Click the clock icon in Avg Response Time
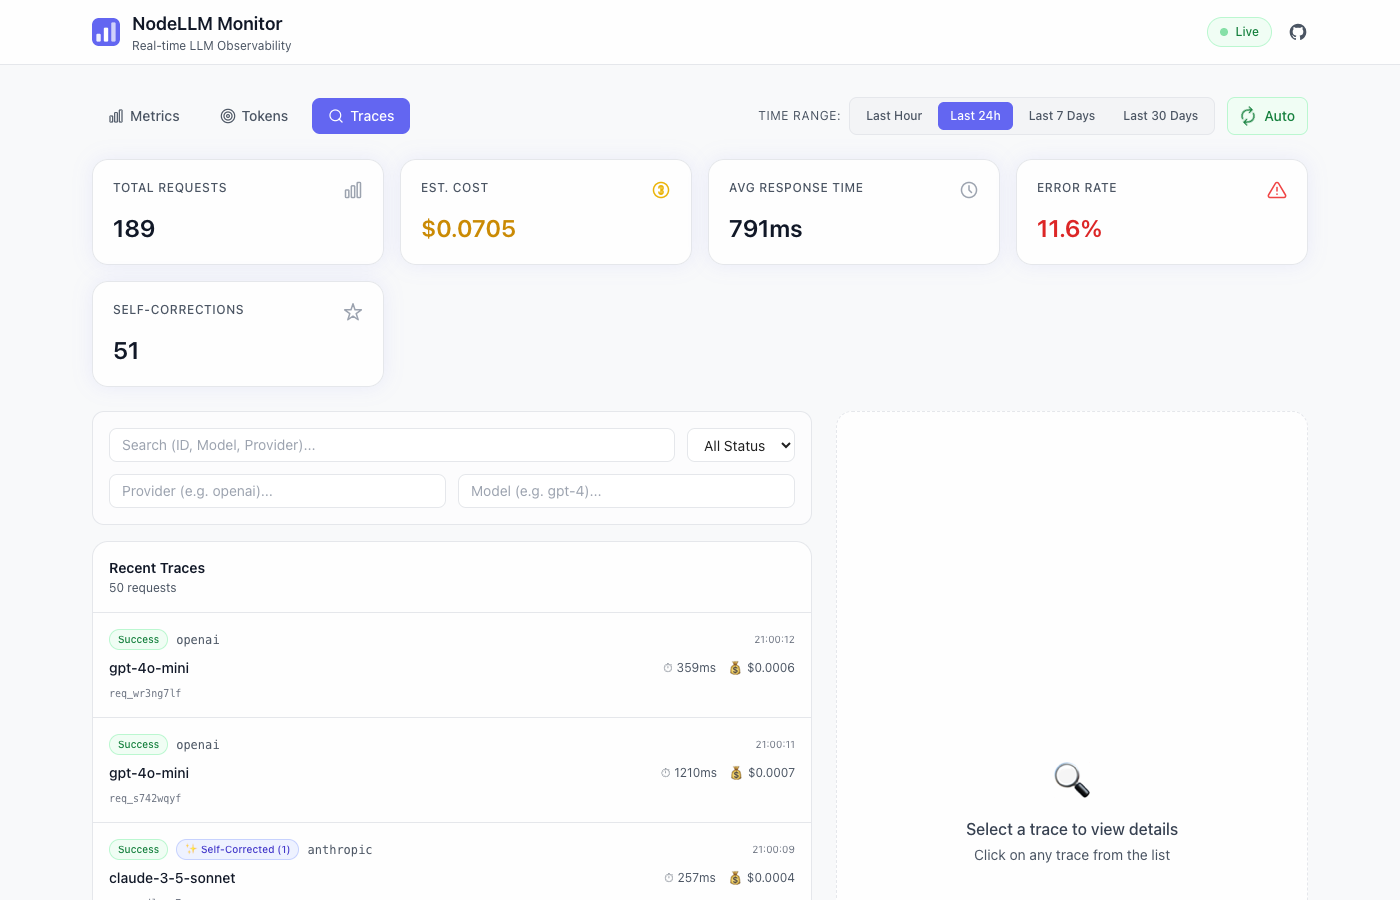1400x900 pixels. [x=969, y=190]
